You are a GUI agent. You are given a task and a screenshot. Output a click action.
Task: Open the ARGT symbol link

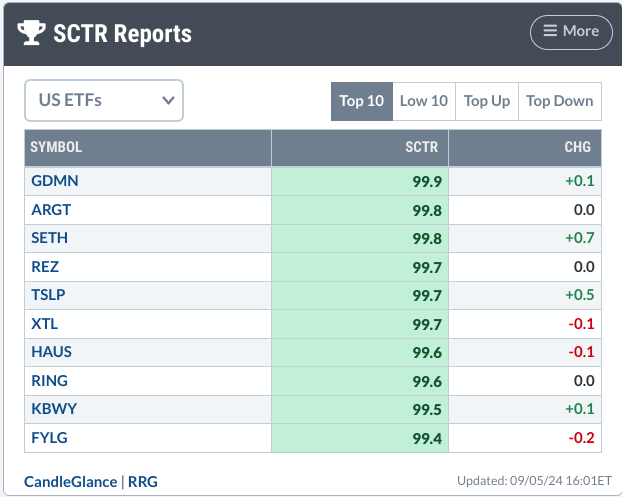pos(51,210)
